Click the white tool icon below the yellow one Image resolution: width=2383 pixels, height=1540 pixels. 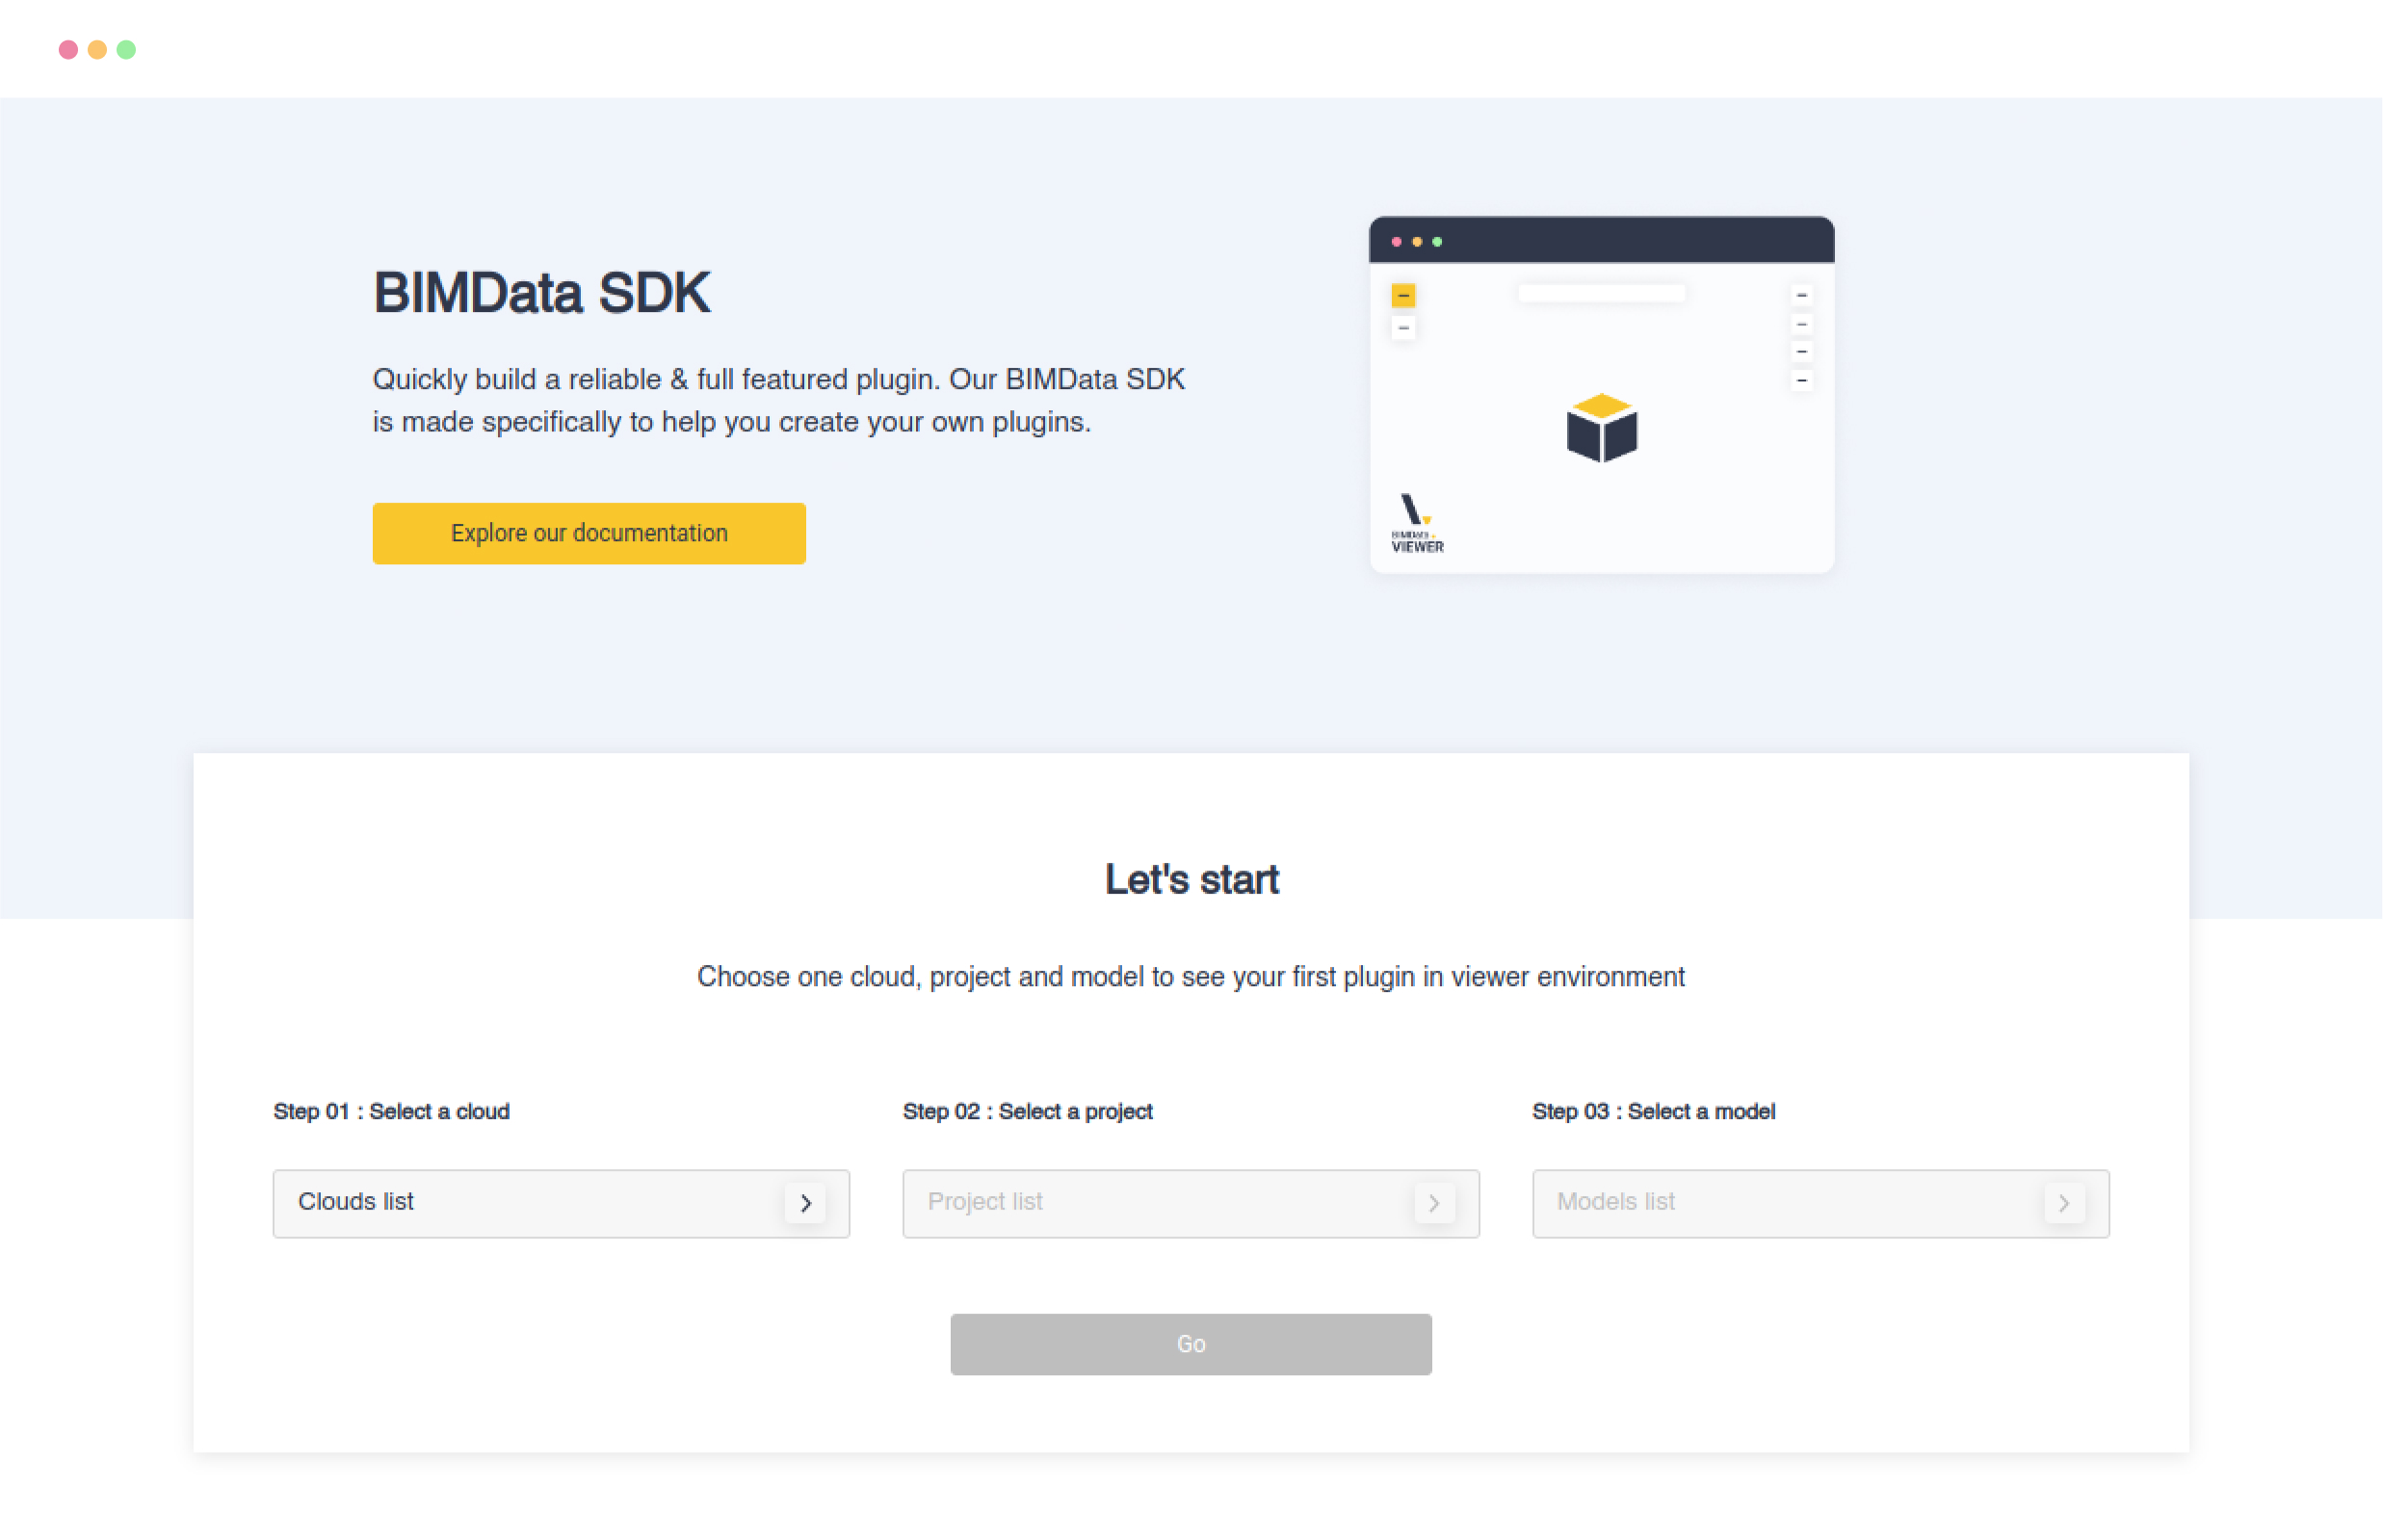(x=1403, y=328)
